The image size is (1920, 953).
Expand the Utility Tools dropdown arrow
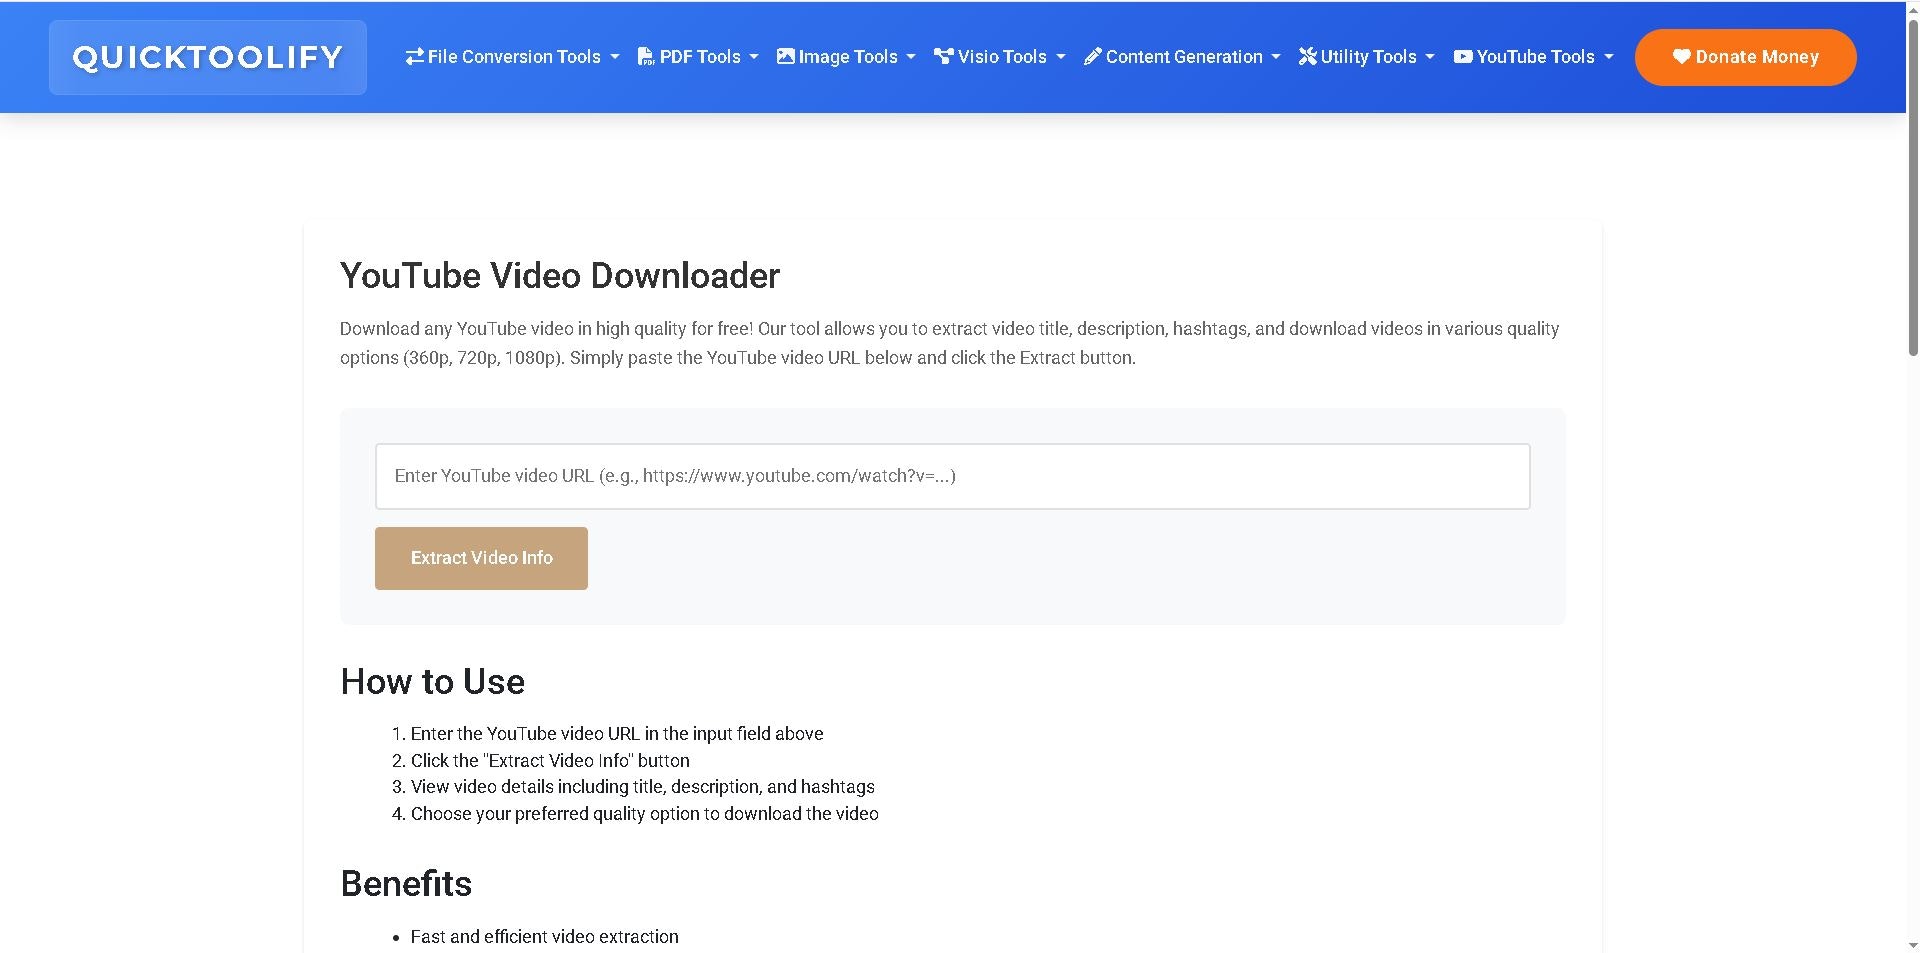pos(1430,58)
